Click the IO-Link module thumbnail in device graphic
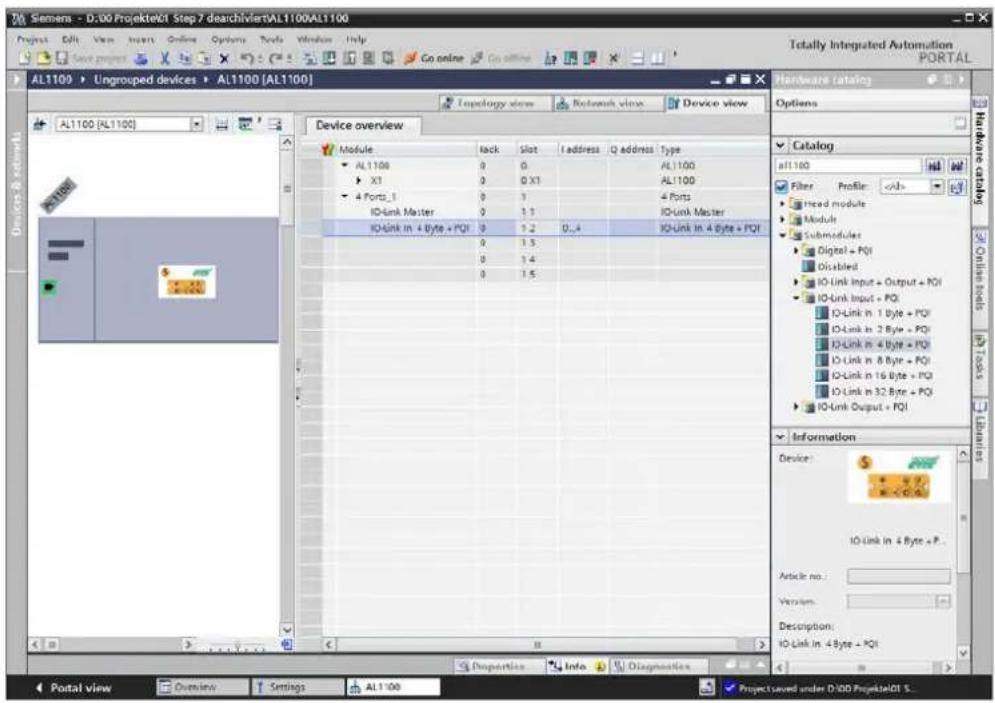The width and height of the screenshot is (995, 703). [x=187, y=282]
